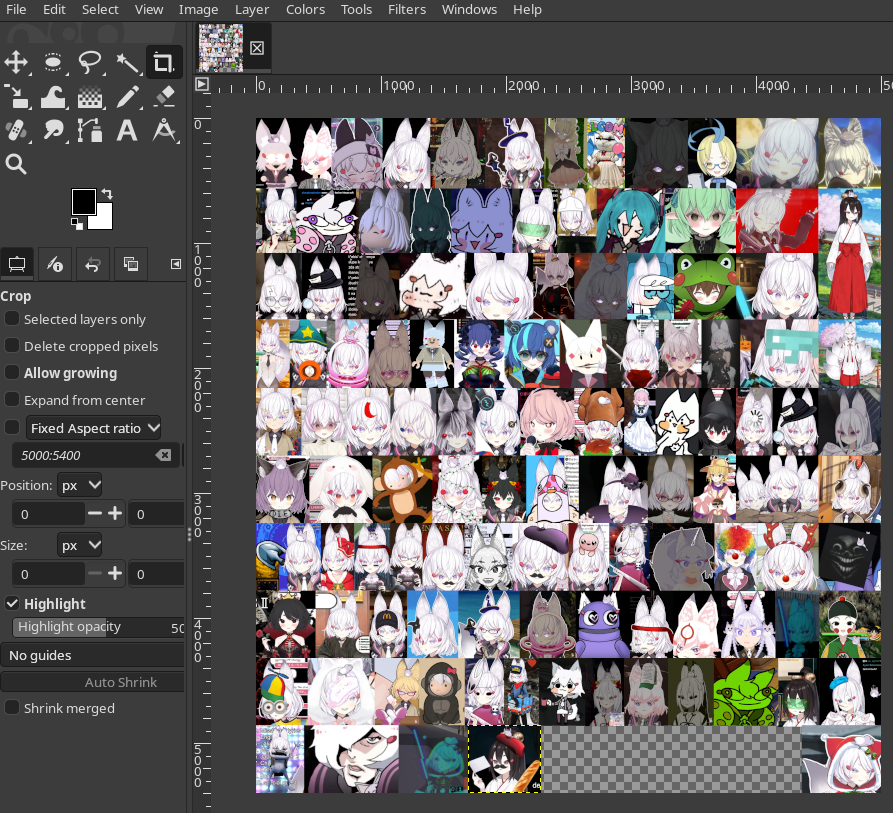Open the Colors menu
The image size is (893, 813).
point(305,10)
